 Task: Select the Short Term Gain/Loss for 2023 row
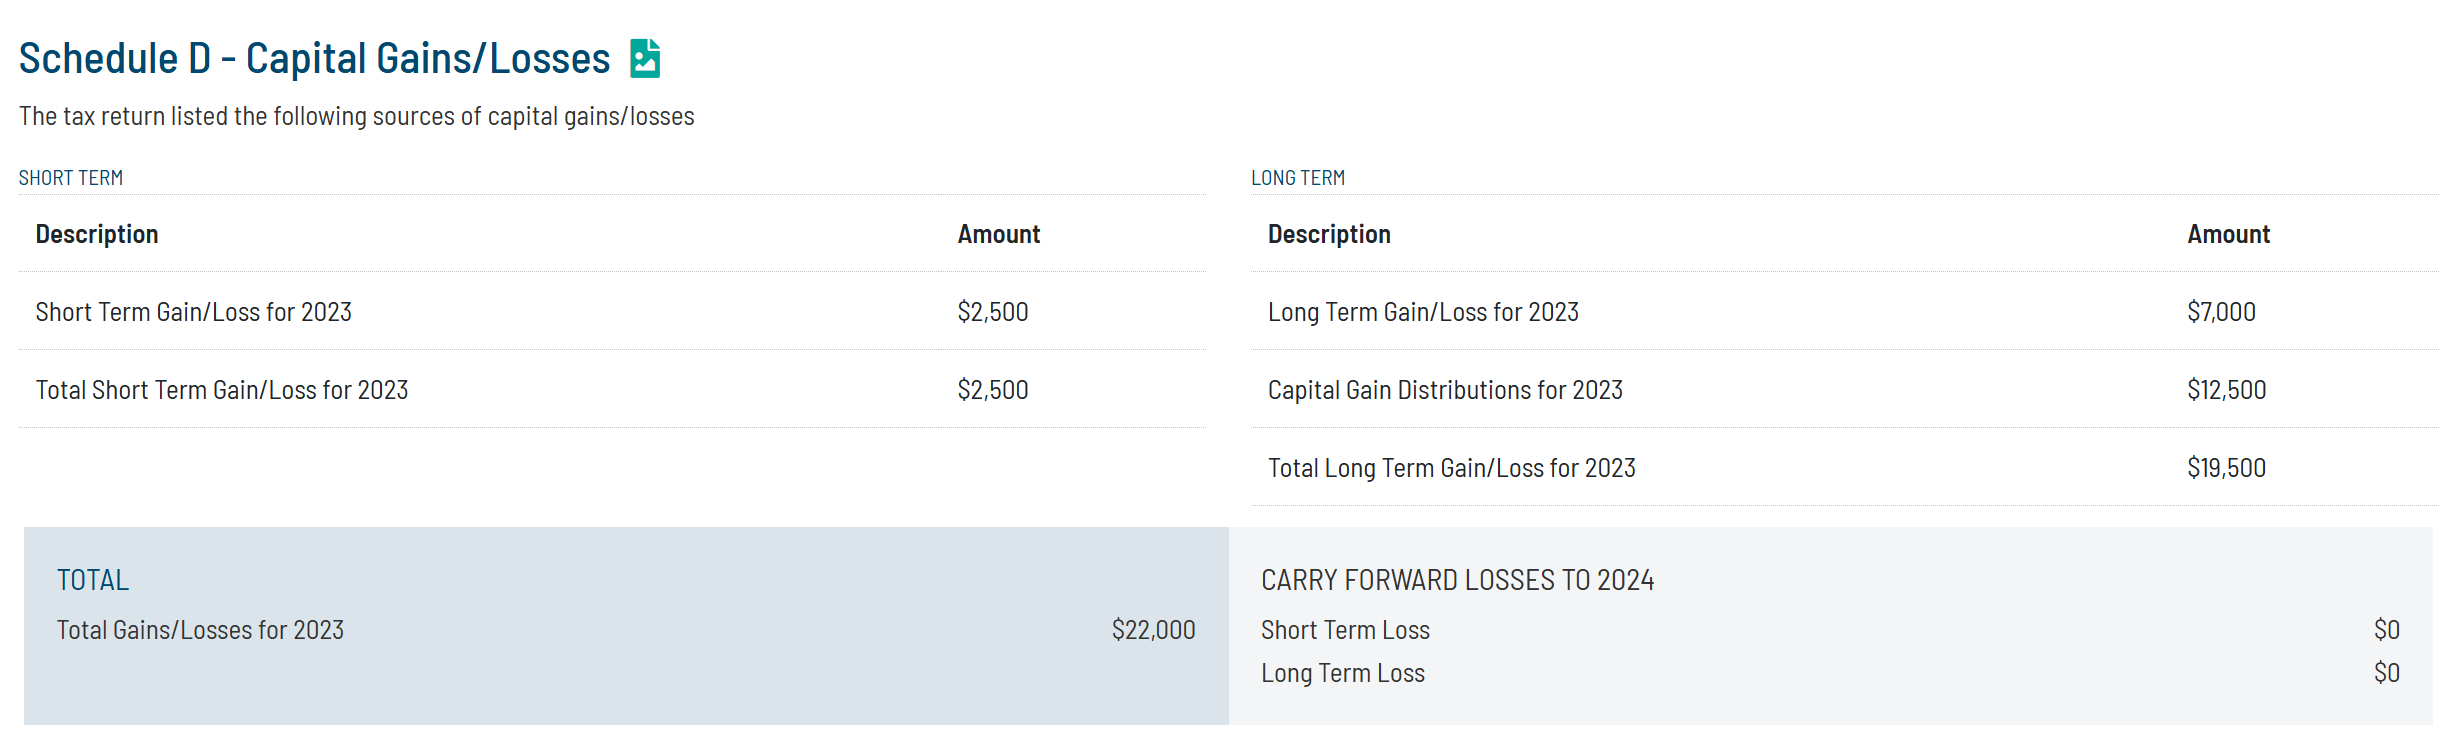pos(612,311)
